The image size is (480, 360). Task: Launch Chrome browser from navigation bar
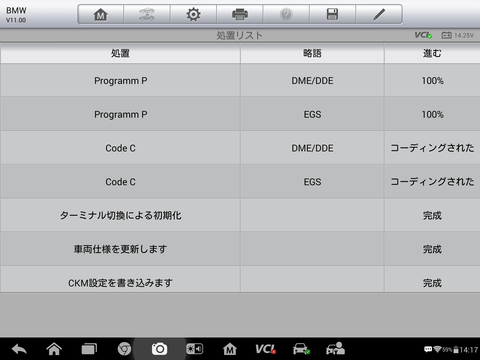pyautogui.click(x=124, y=349)
